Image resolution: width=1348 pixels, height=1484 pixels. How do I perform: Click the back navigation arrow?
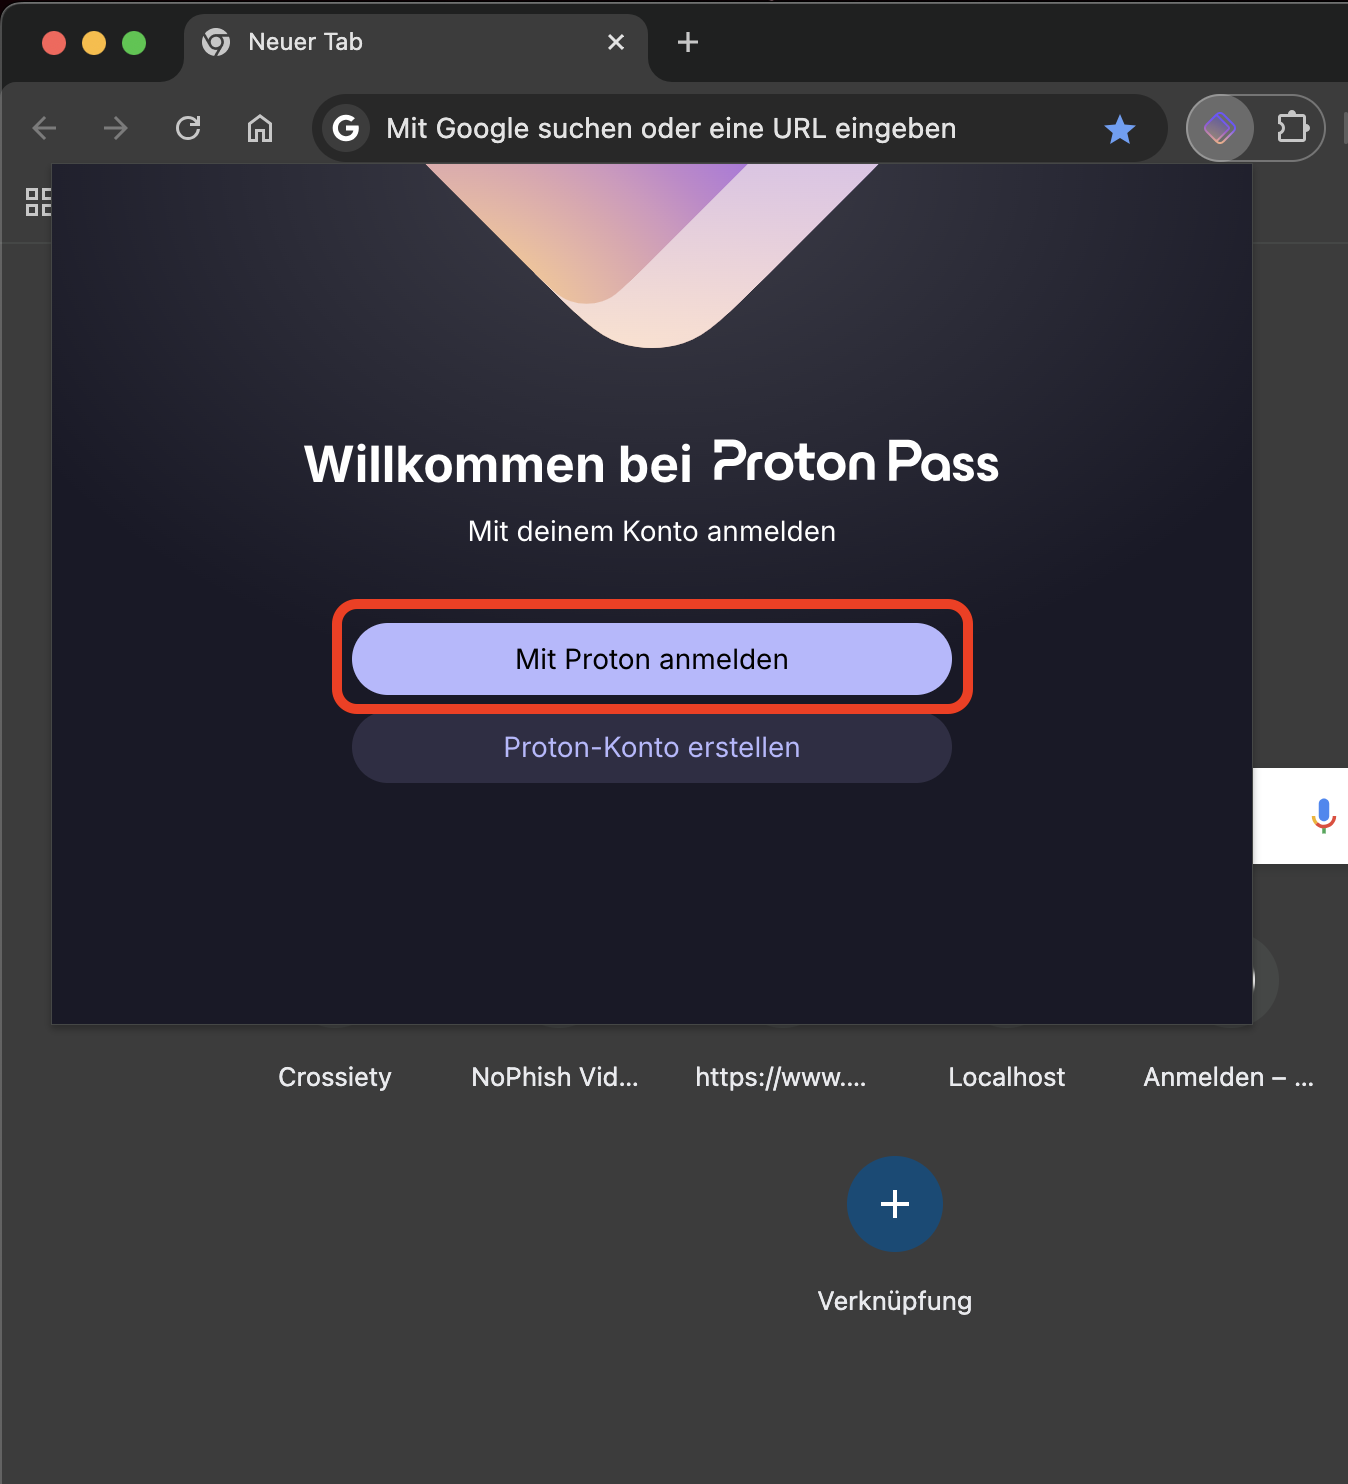tap(44, 128)
